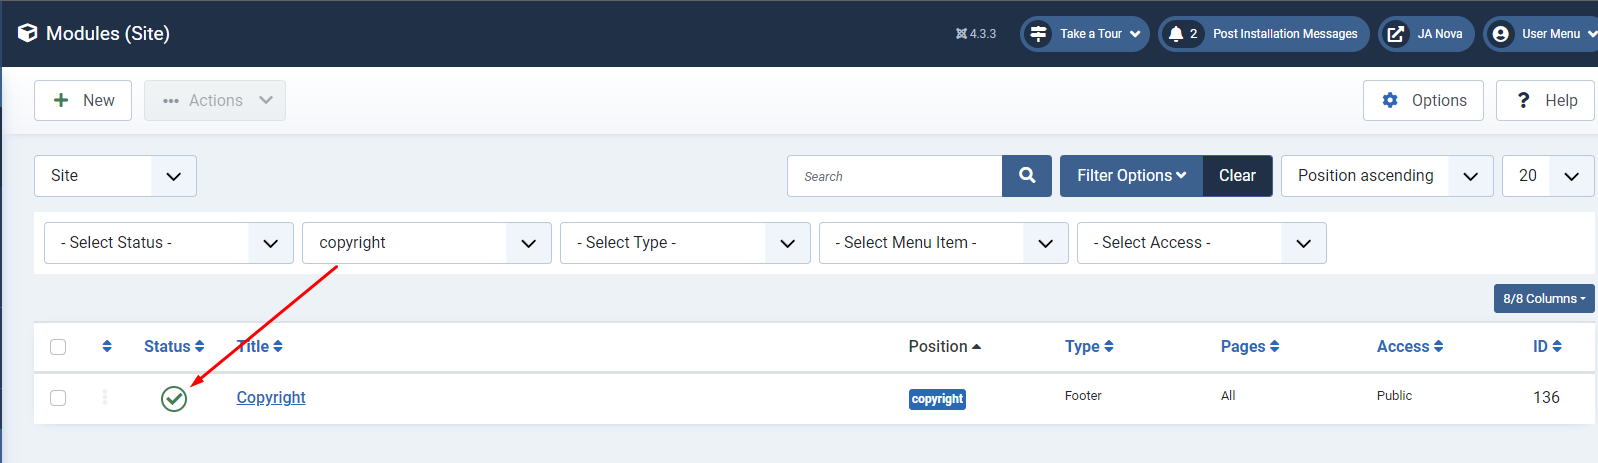This screenshot has width=1598, height=463.
Task: Click the search magnifier icon button
Action: (1027, 176)
